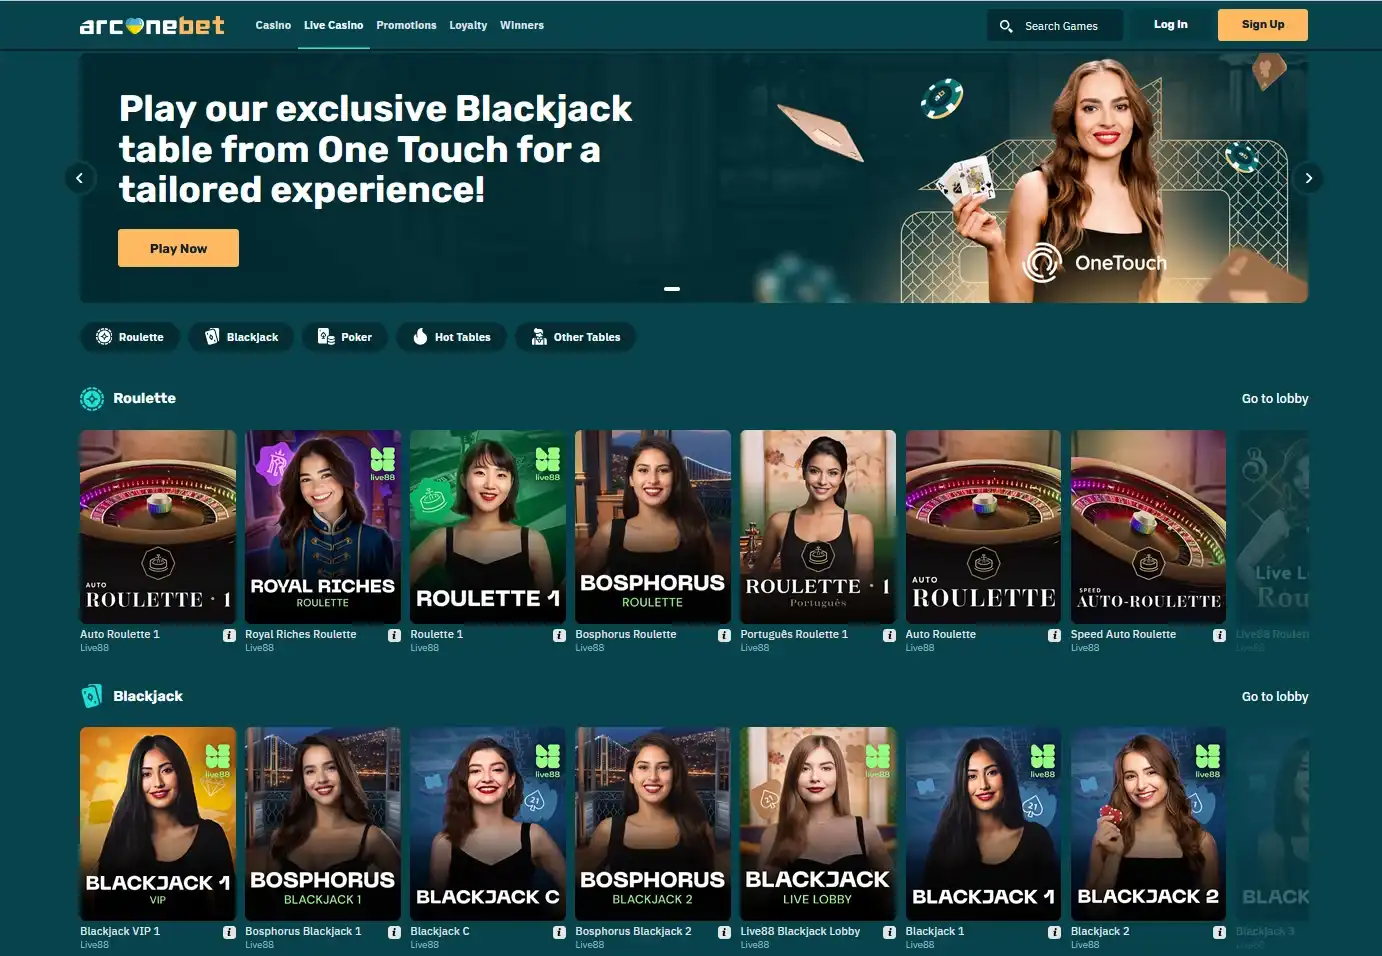Click the Sign Up button

[1262, 25]
